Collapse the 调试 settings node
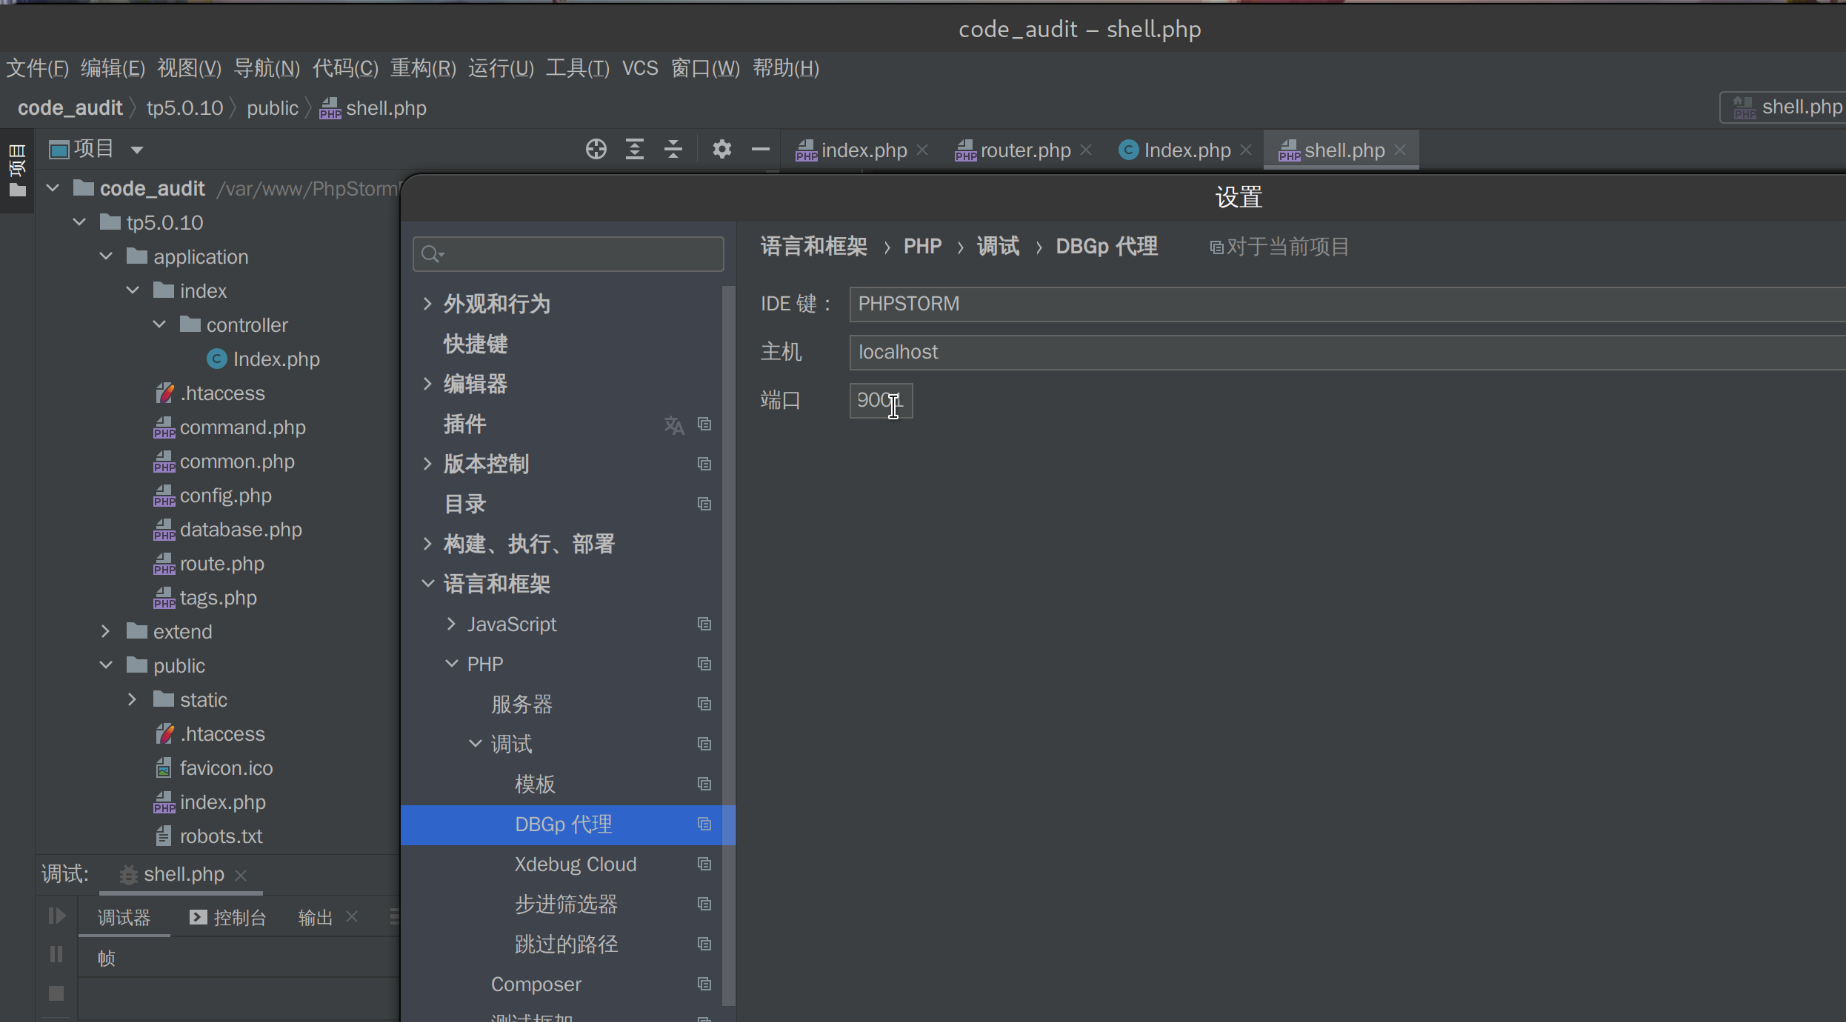1846x1022 pixels. (476, 743)
